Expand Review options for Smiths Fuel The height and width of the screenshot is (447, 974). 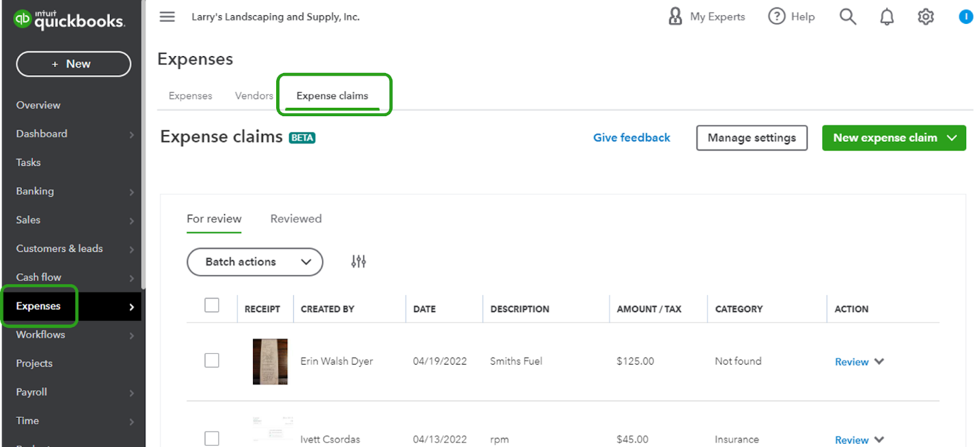click(x=879, y=361)
